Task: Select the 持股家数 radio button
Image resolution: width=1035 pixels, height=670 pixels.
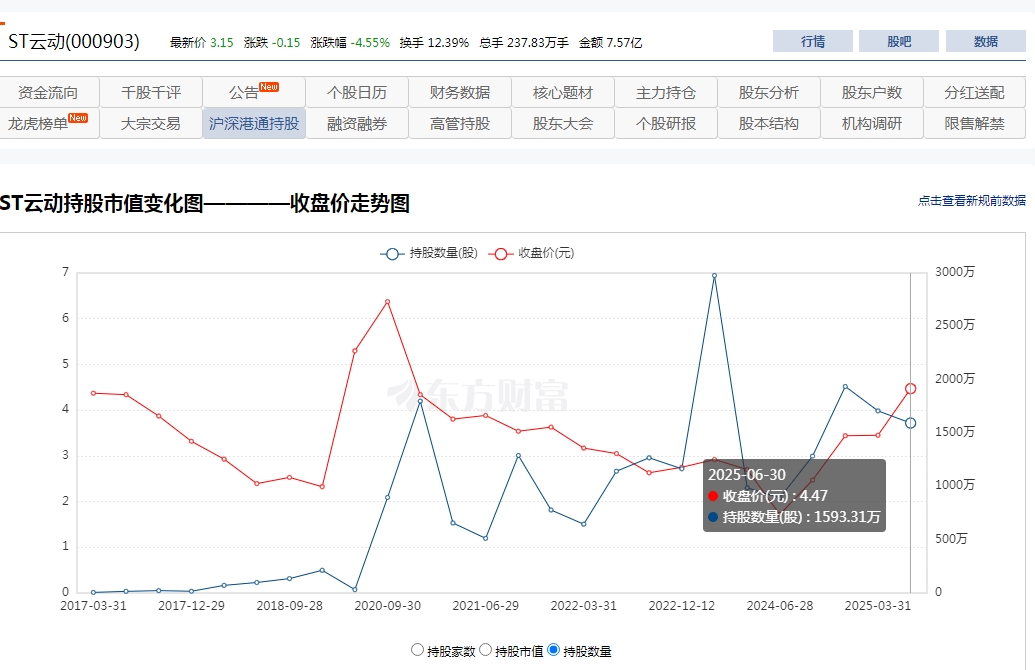Action: tap(417, 650)
